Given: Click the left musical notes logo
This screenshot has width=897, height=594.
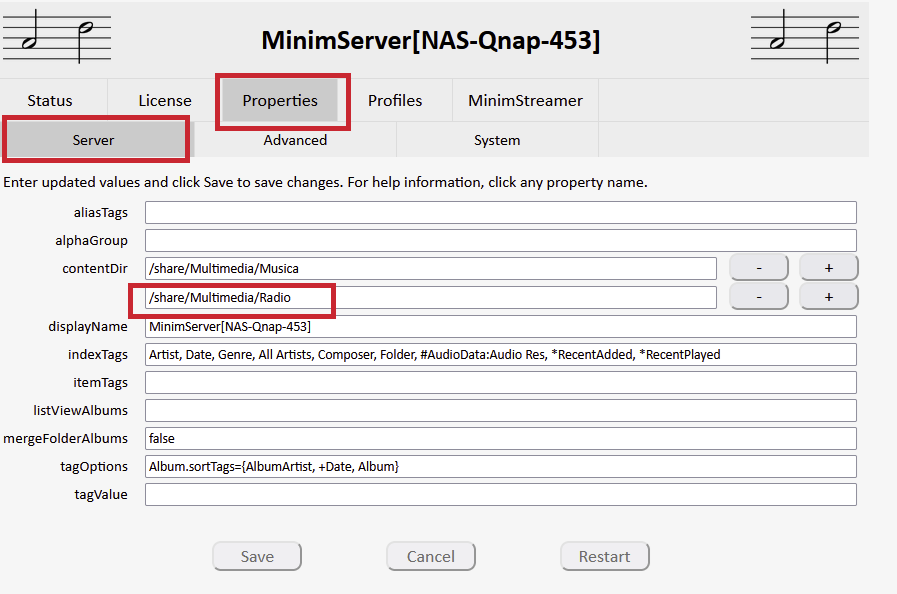Looking at the screenshot, I should point(57,37).
